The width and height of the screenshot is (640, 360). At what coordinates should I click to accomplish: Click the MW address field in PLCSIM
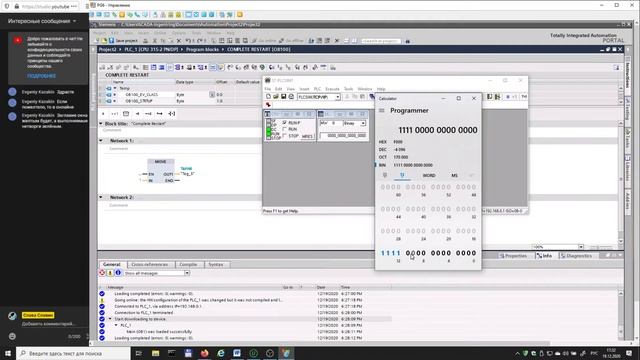click(x=330, y=123)
